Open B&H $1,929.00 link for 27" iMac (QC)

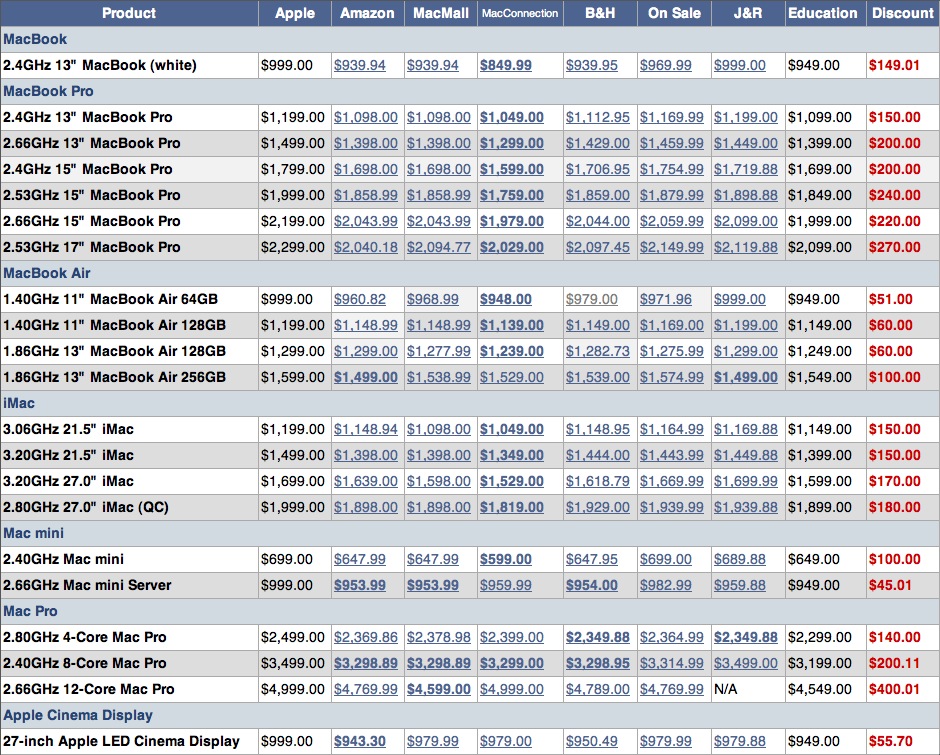click(598, 507)
